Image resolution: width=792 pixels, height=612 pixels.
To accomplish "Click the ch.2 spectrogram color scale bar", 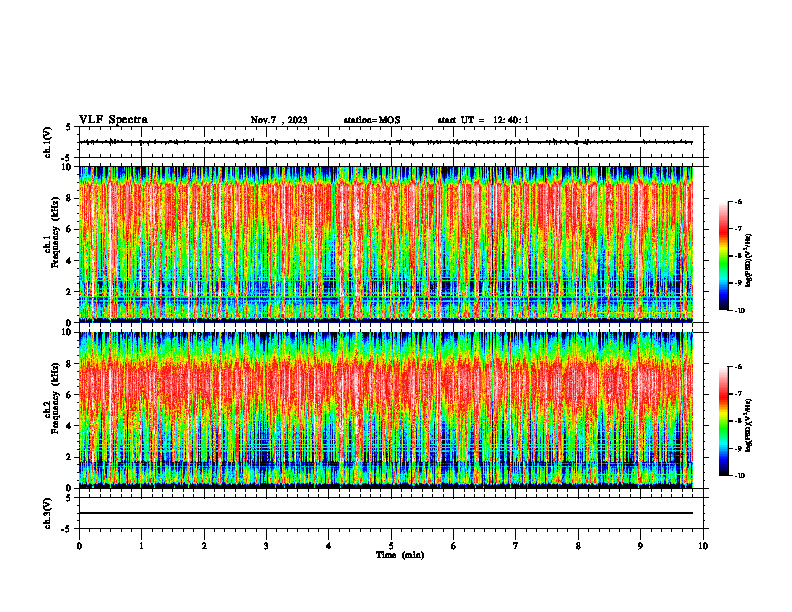I will point(723,421).
